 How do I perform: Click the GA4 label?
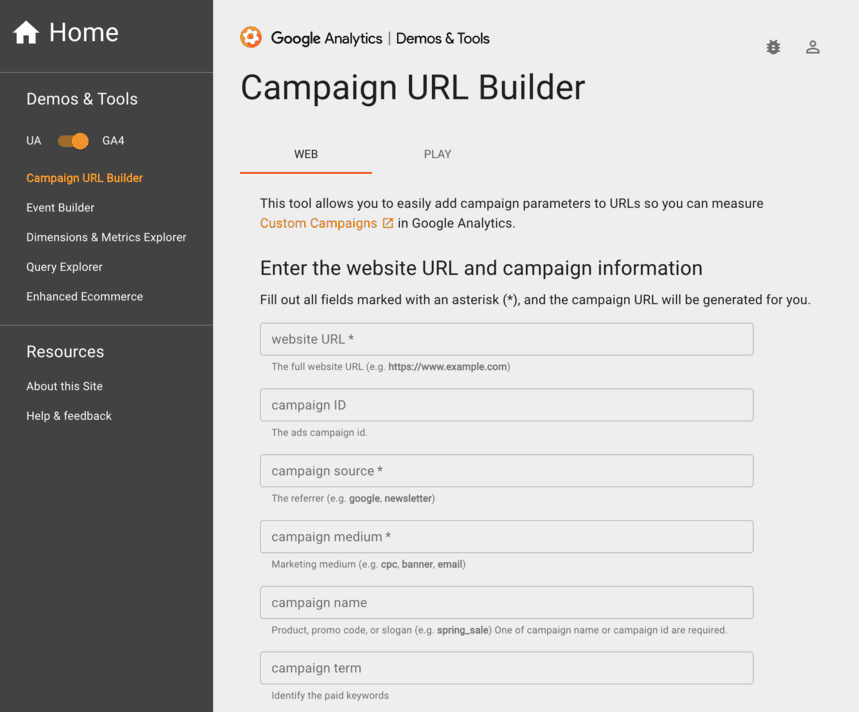coord(113,141)
